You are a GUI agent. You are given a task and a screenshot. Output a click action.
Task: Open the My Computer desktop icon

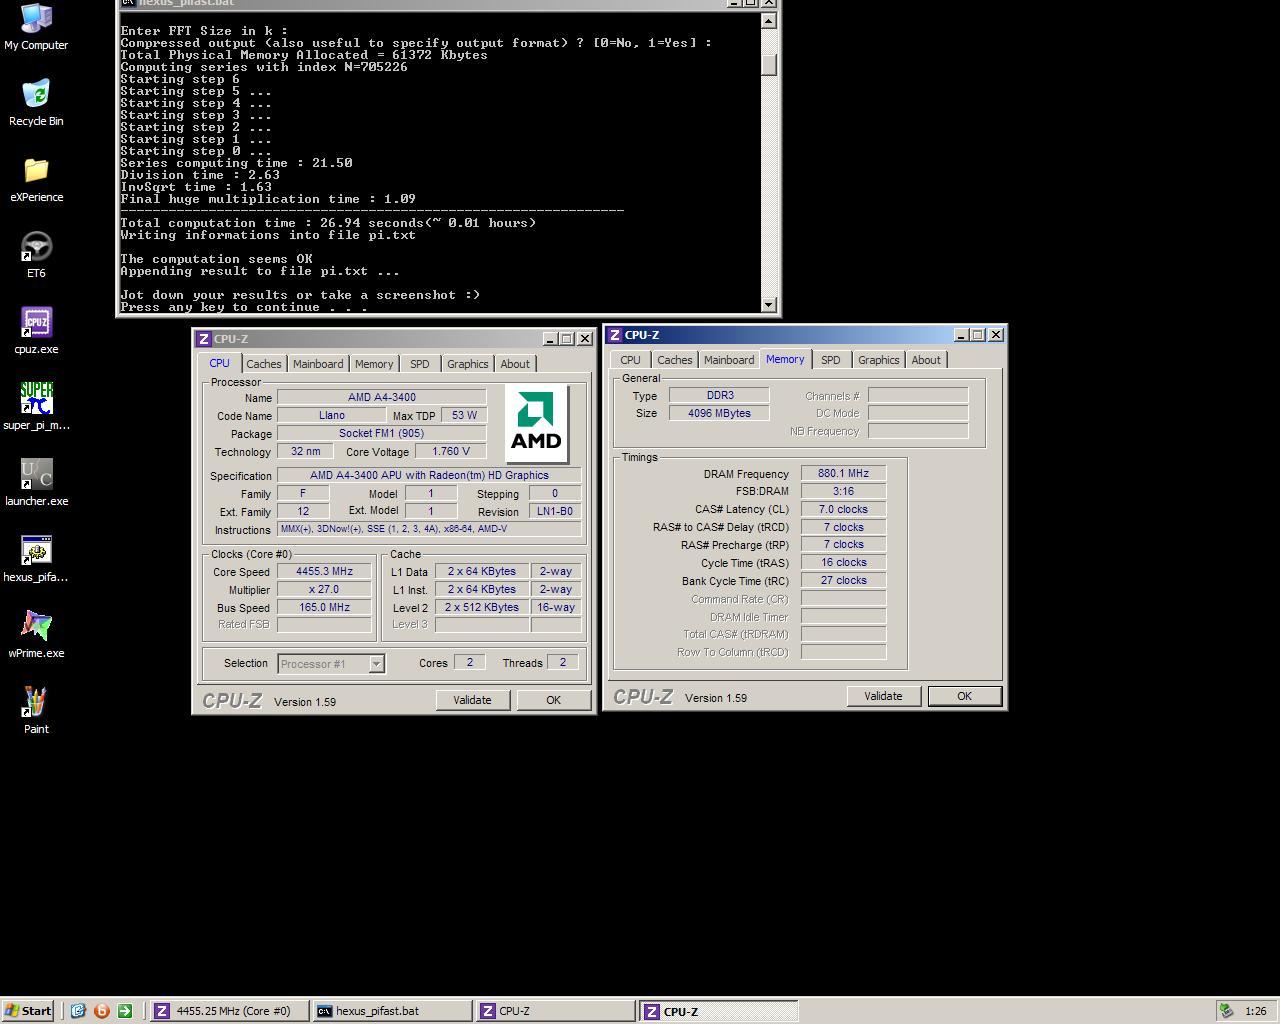click(x=36, y=27)
